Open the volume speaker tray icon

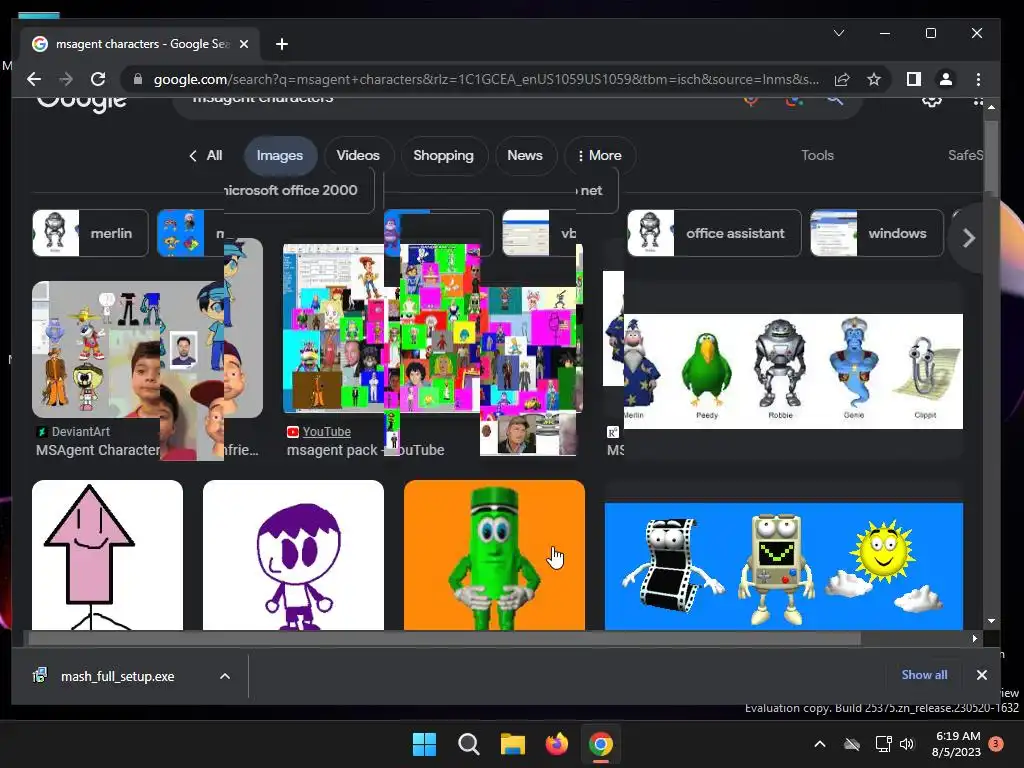click(907, 744)
